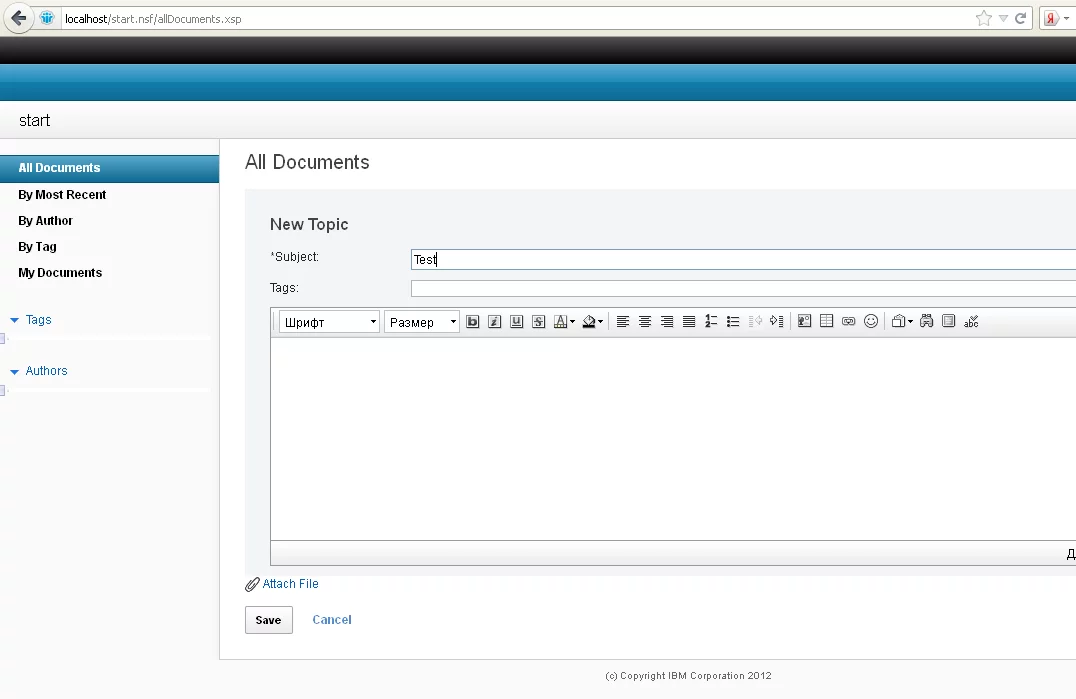Insert an image into the editor
Screen dimensions: 1076x699
click(804, 322)
